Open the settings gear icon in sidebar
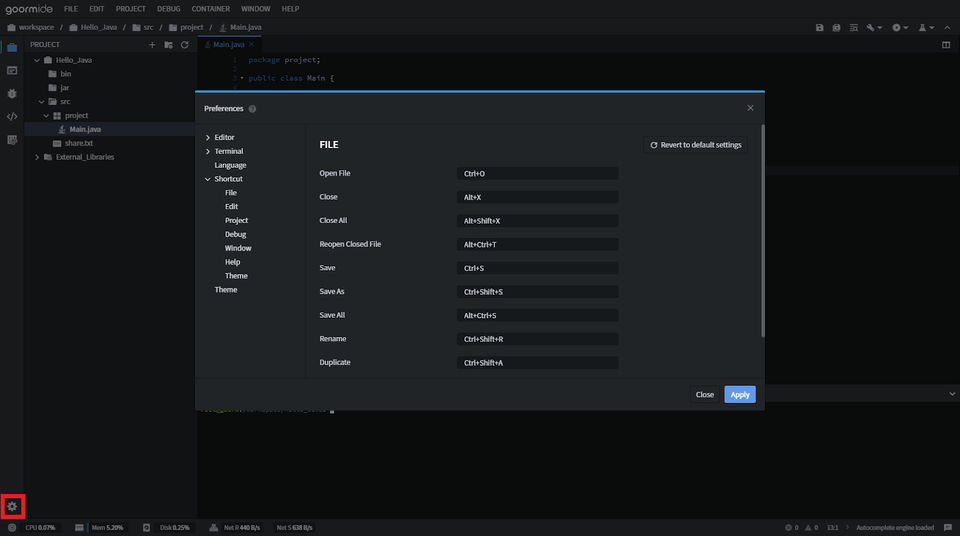The width and height of the screenshot is (960, 536). (x=12, y=507)
